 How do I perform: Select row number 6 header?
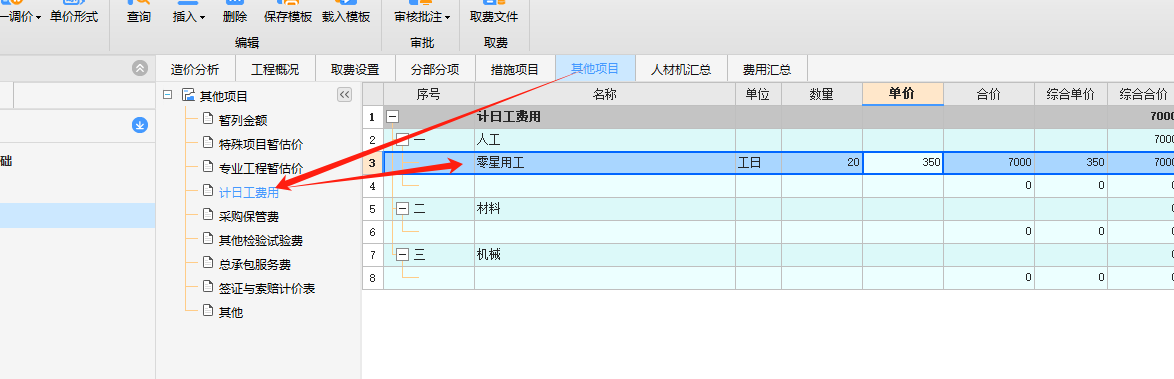point(372,232)
